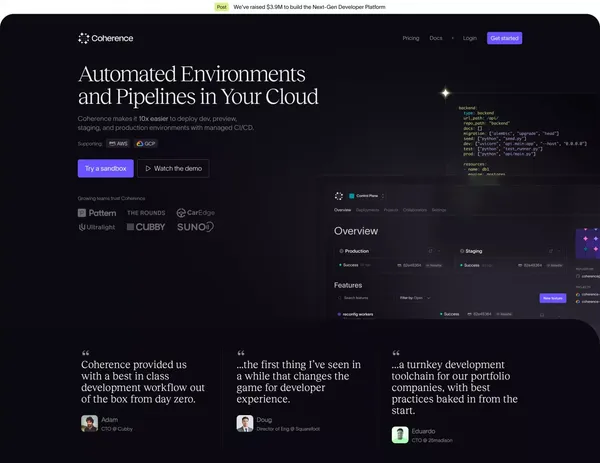Screen dimensions: 600x463
Task: Click the Coherence logo in the header
Action: tap(106, 38)
